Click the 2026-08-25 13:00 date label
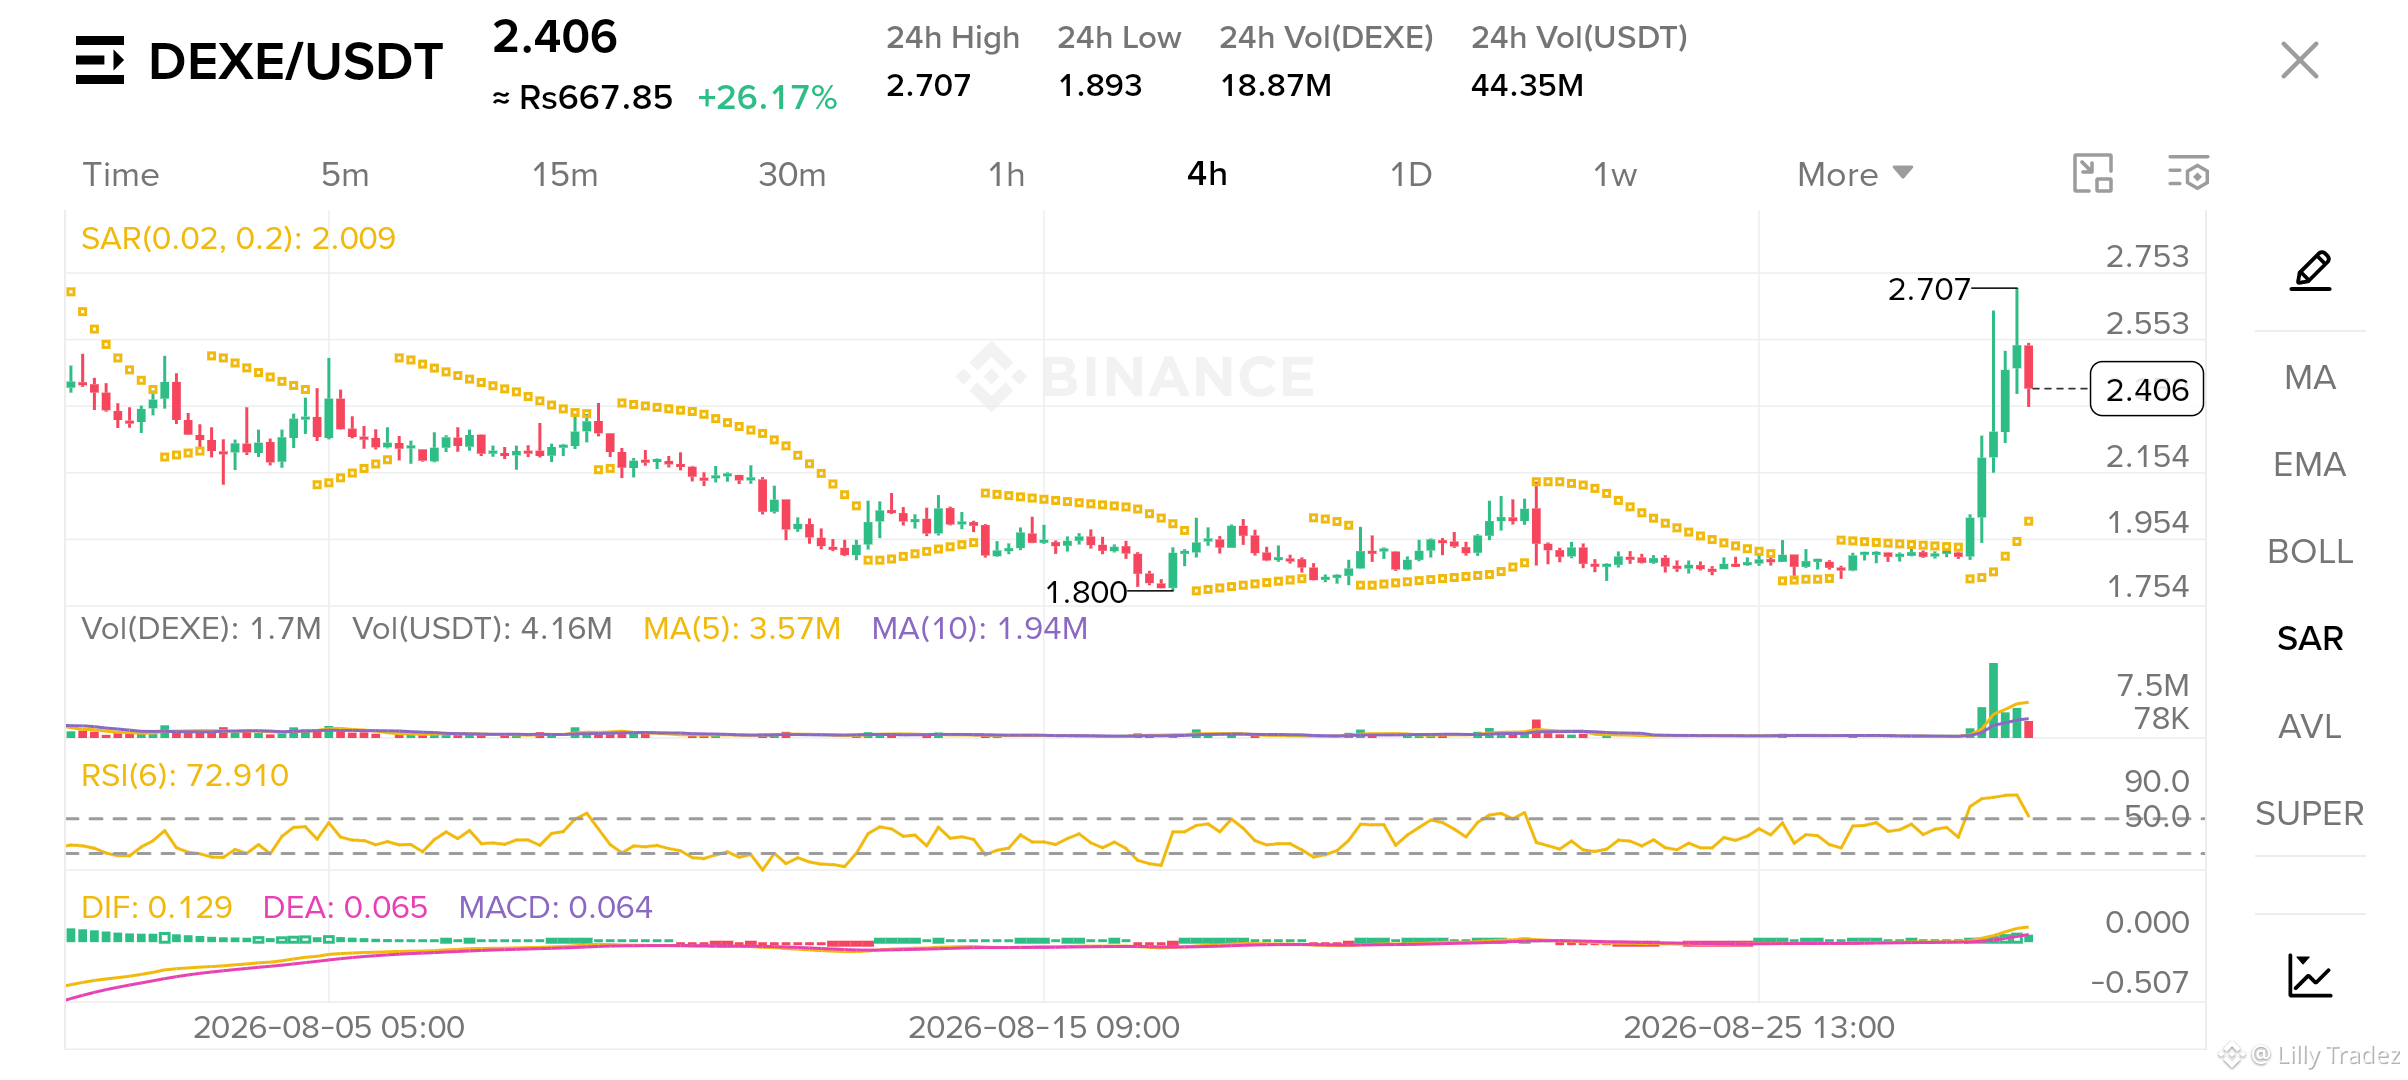2408x1080 pixels. pyautogui.click(x=1759, y=1027)
